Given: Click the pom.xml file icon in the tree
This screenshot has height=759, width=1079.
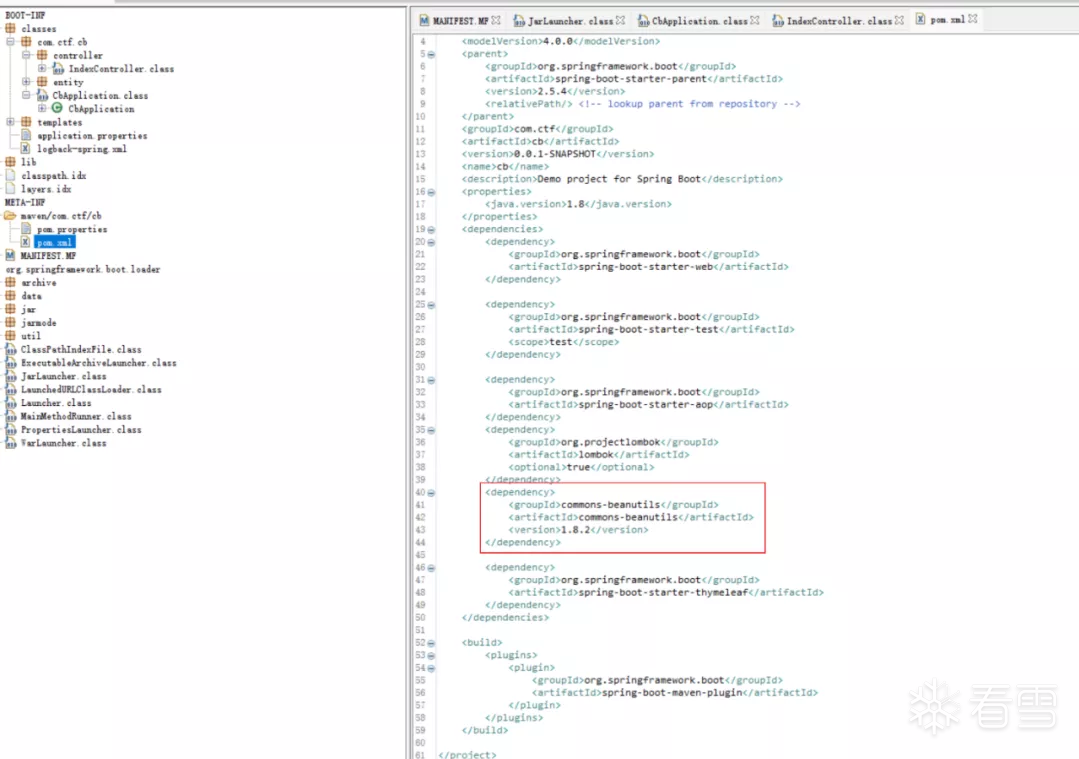Looking at the screenshot, I should tap(25, 242).
